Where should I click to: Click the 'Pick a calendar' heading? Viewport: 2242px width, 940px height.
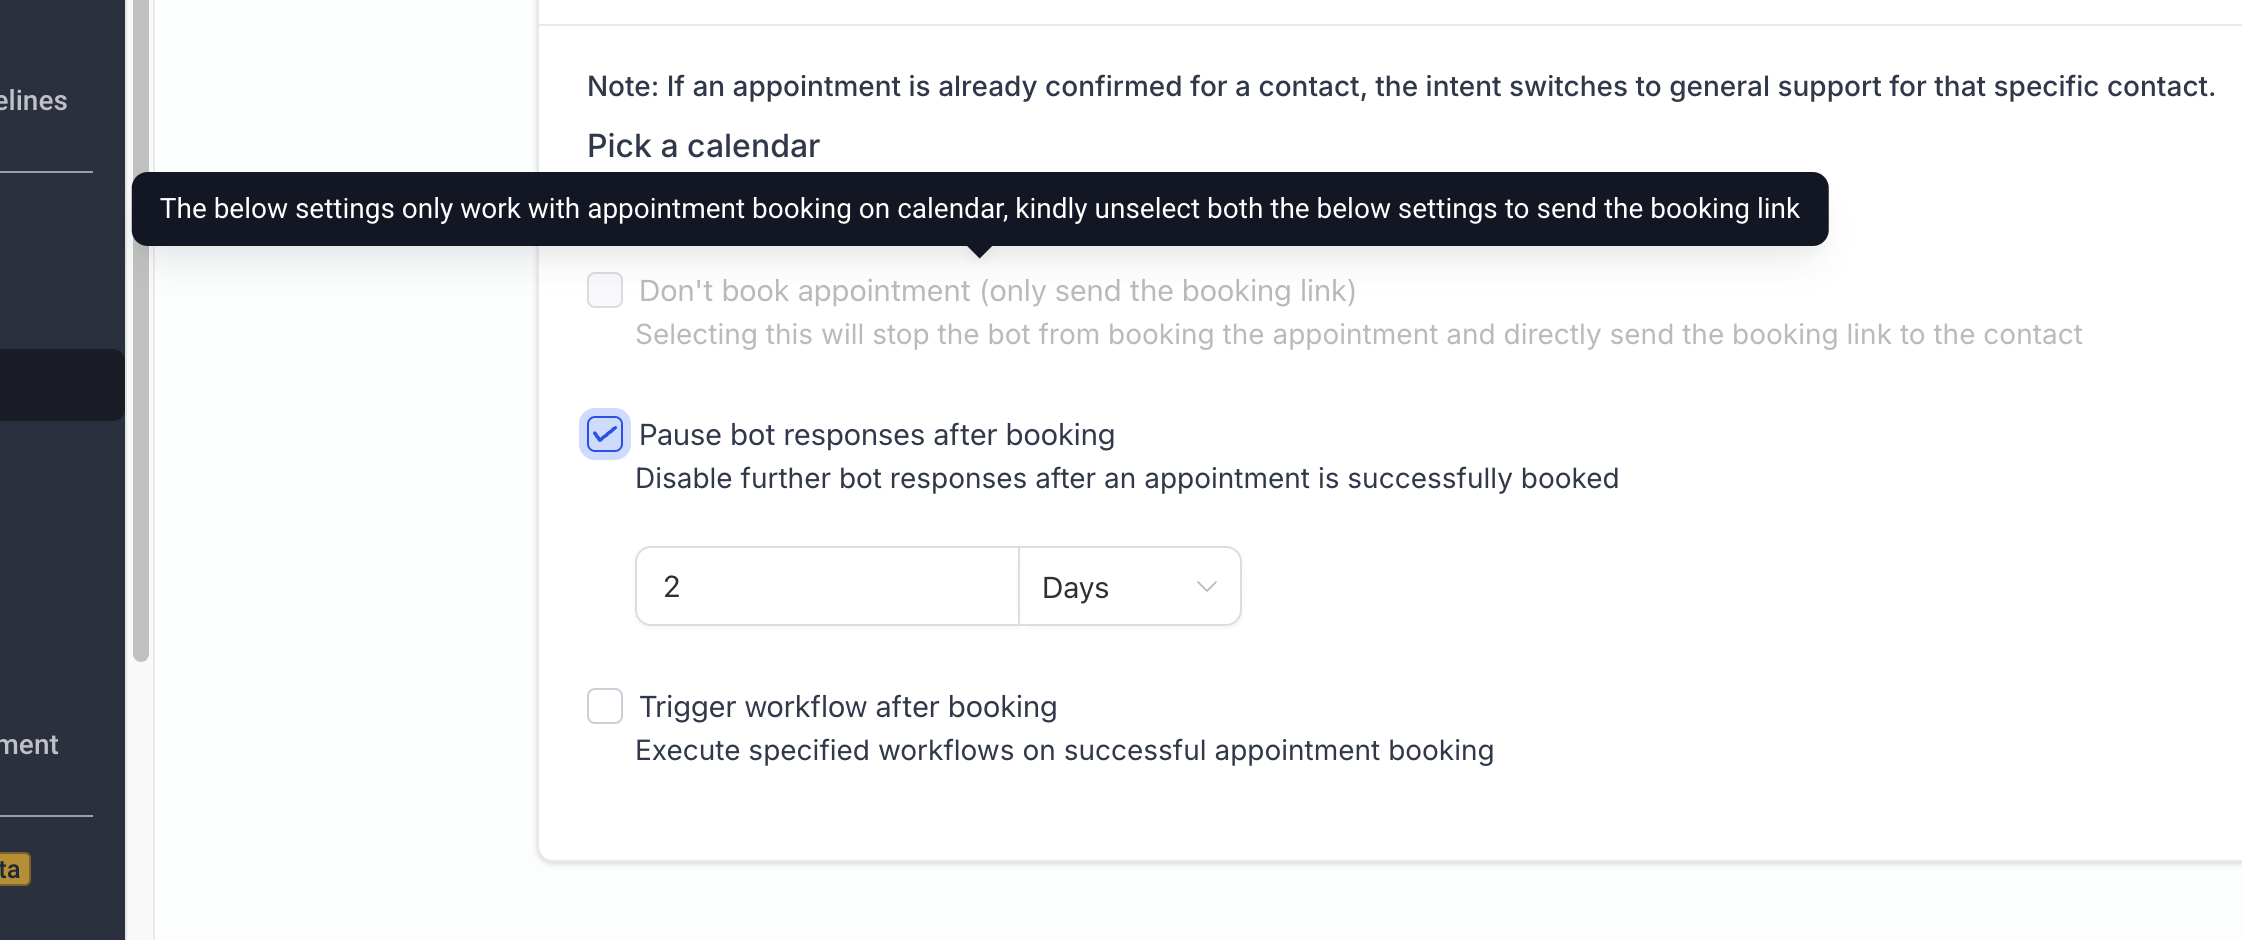(x=703, y=146)
